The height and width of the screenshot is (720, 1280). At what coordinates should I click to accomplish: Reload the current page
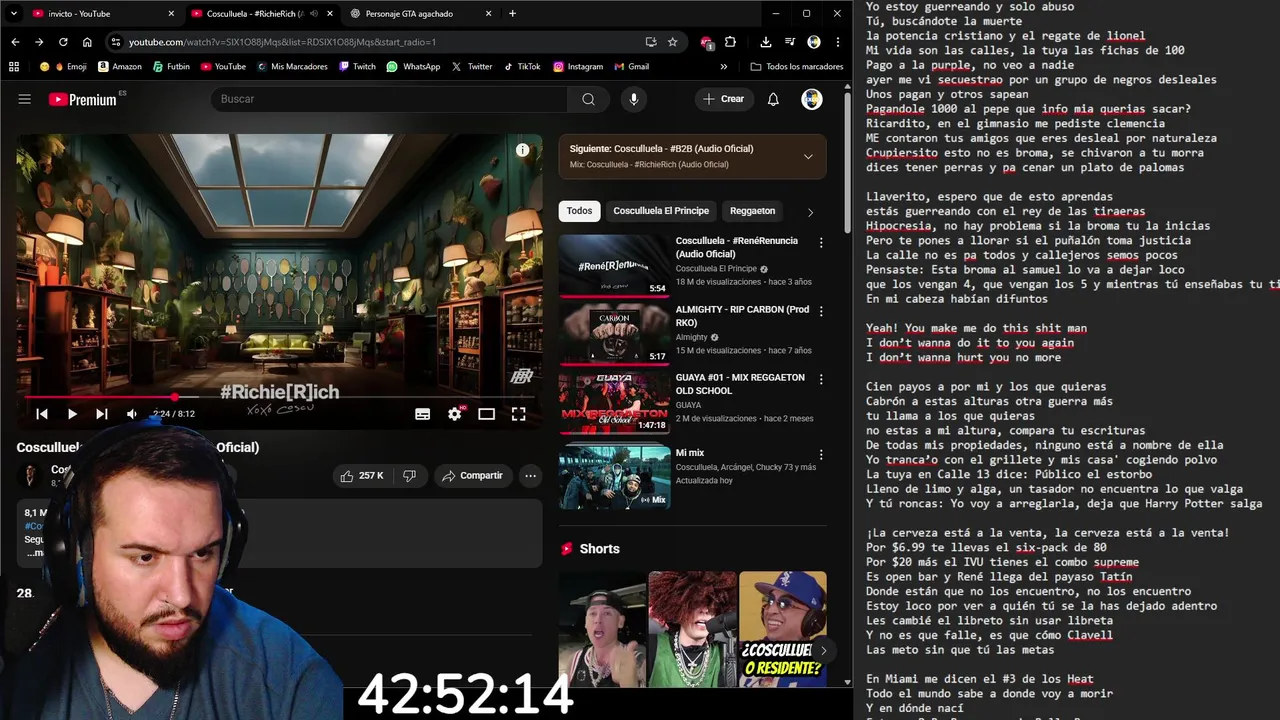(x=63, y=42)
